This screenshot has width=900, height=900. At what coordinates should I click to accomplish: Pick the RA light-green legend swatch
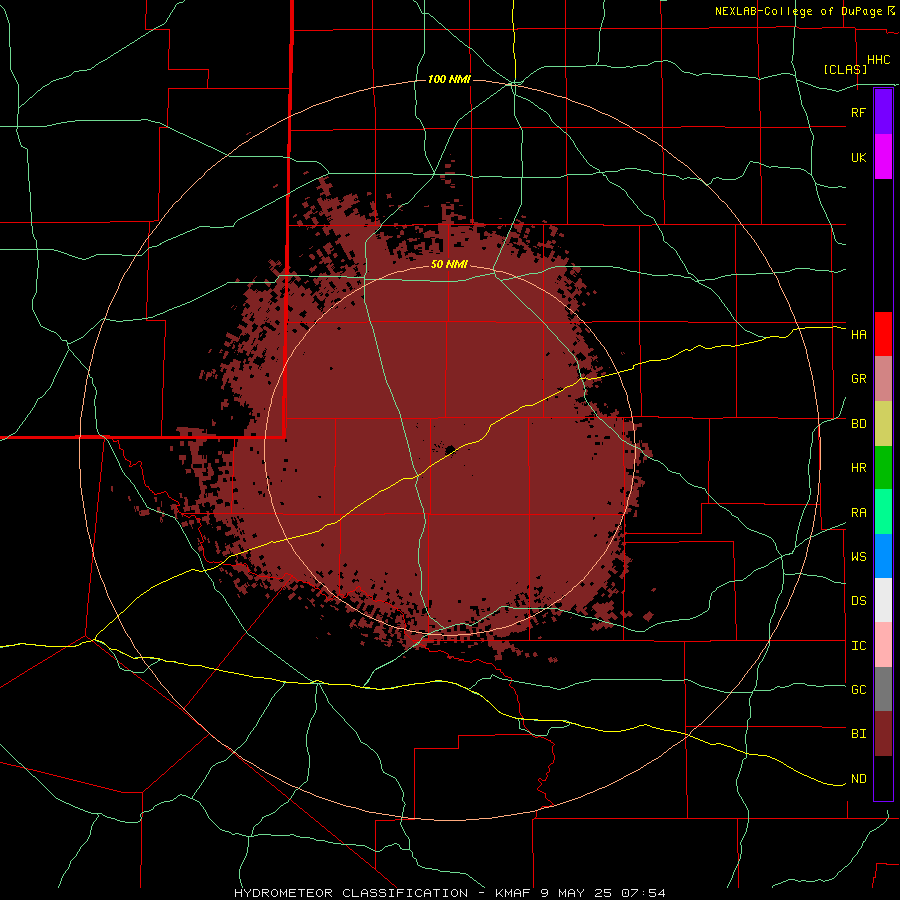[883, 512]
